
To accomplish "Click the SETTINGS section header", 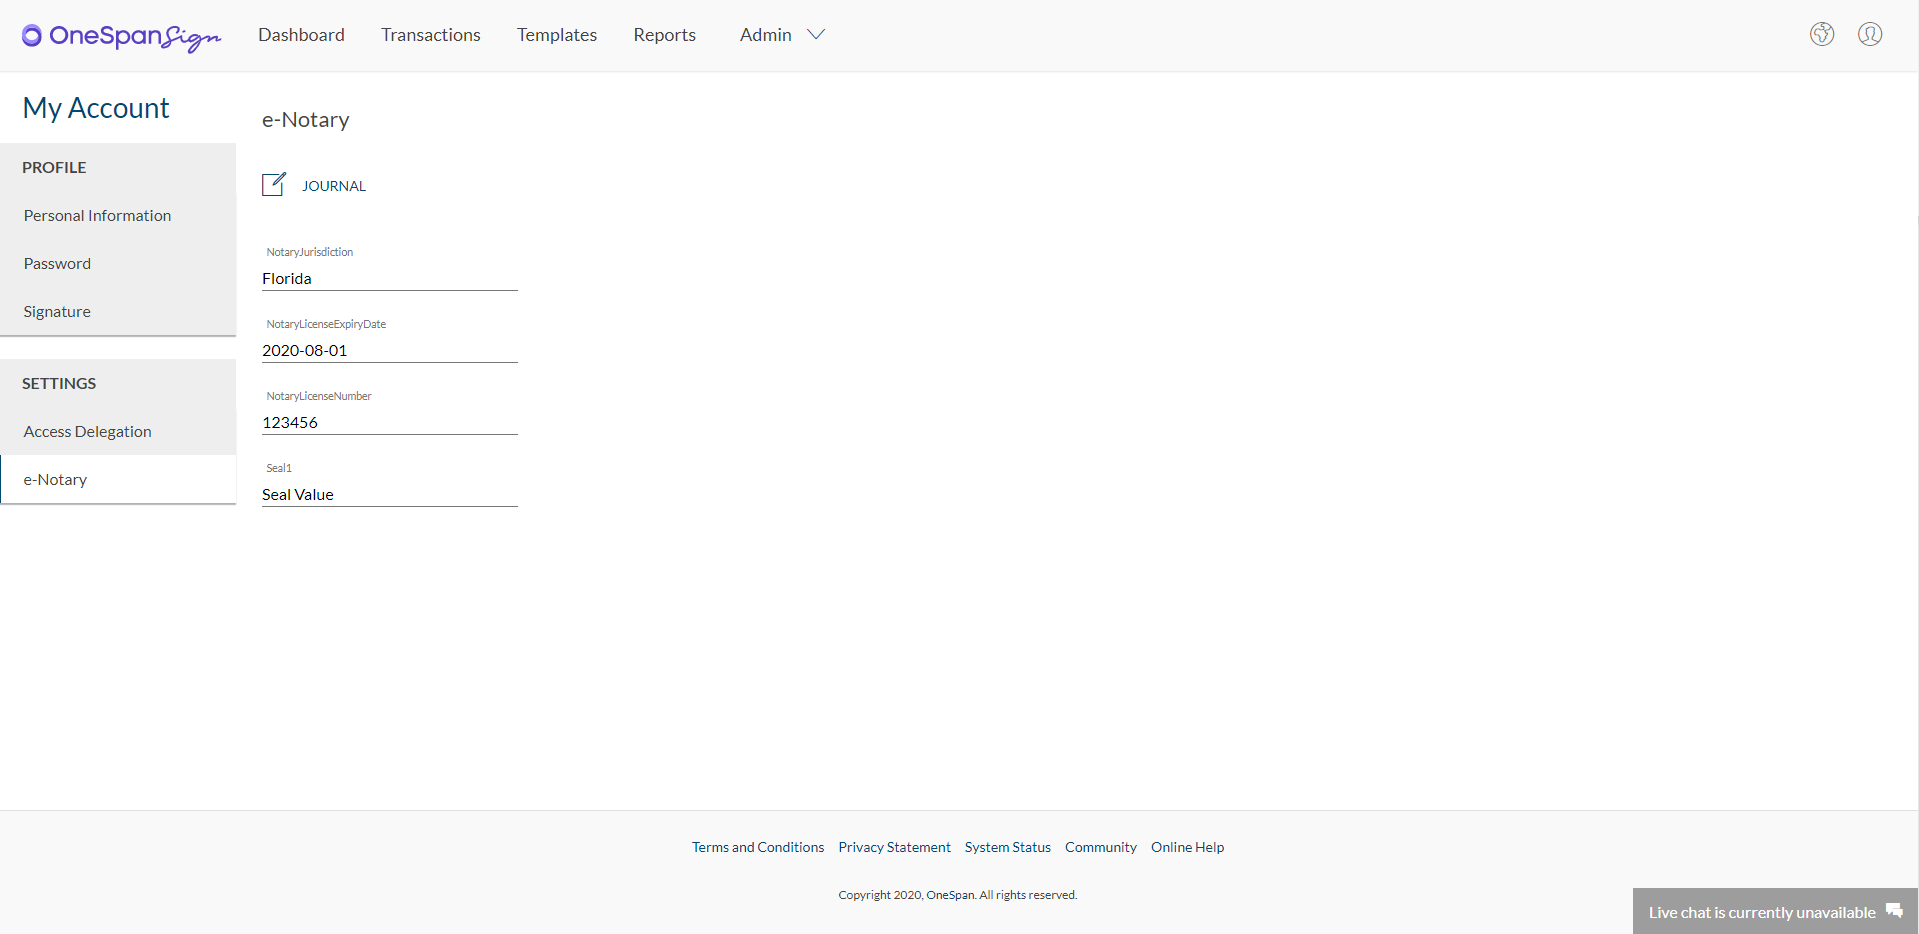I will (x=59, y=383).
